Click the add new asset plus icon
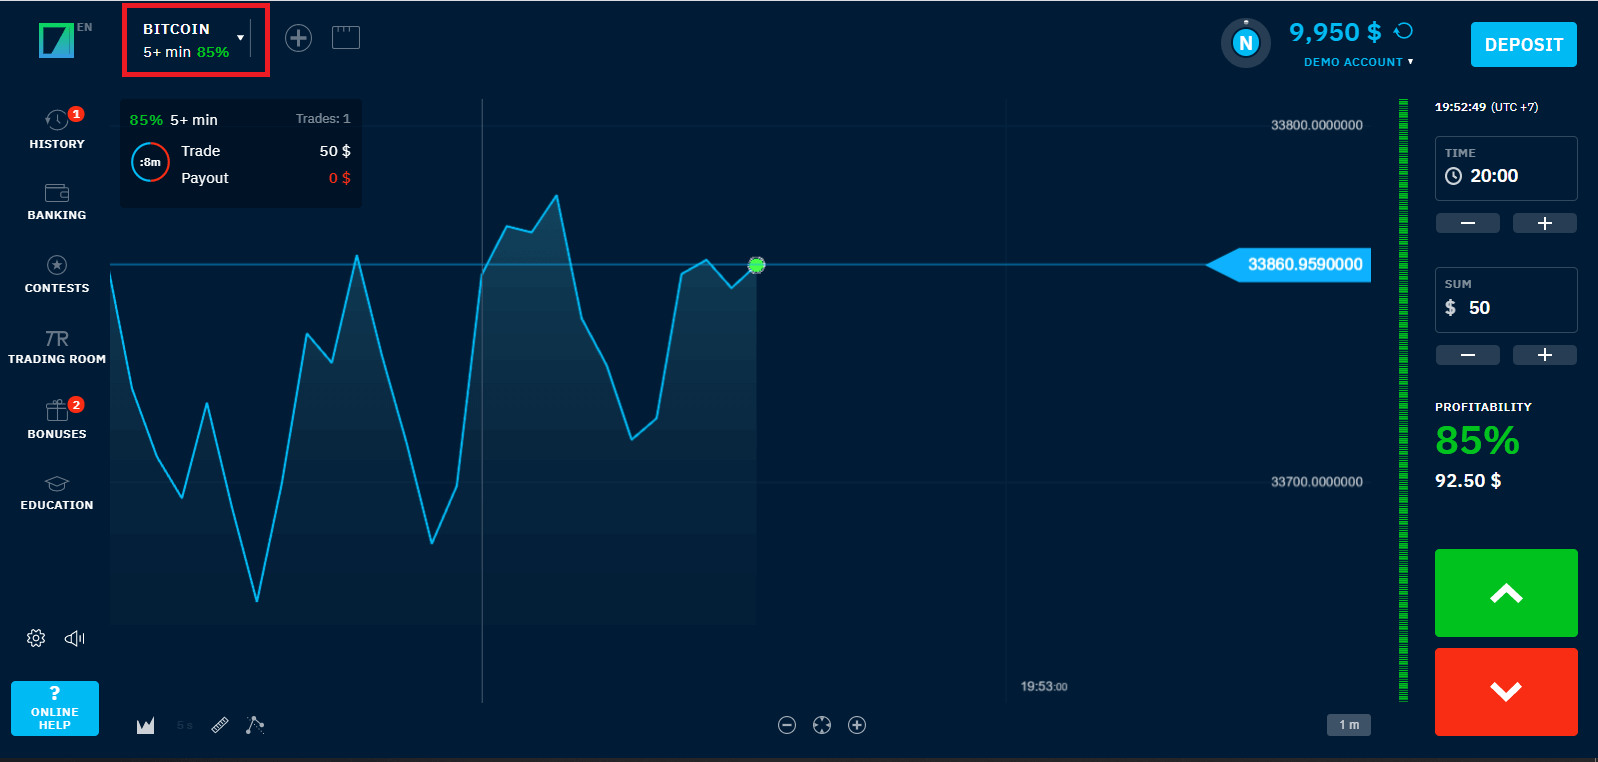 pyautogui.click(x=298, y=37)
